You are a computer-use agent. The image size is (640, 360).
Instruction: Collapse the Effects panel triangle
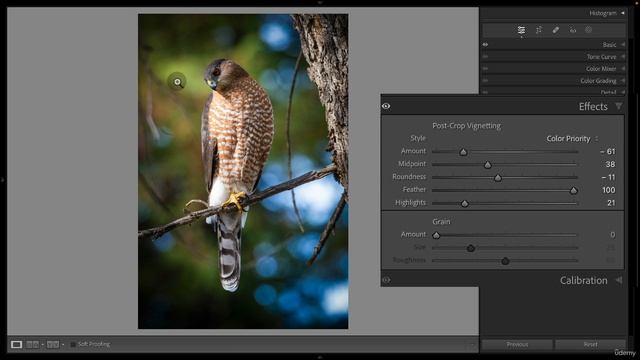point(619,107)
